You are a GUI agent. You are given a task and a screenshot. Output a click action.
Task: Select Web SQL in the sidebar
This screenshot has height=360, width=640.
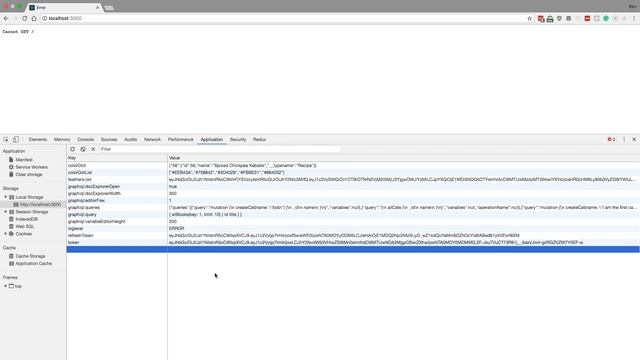coord(24,227)
